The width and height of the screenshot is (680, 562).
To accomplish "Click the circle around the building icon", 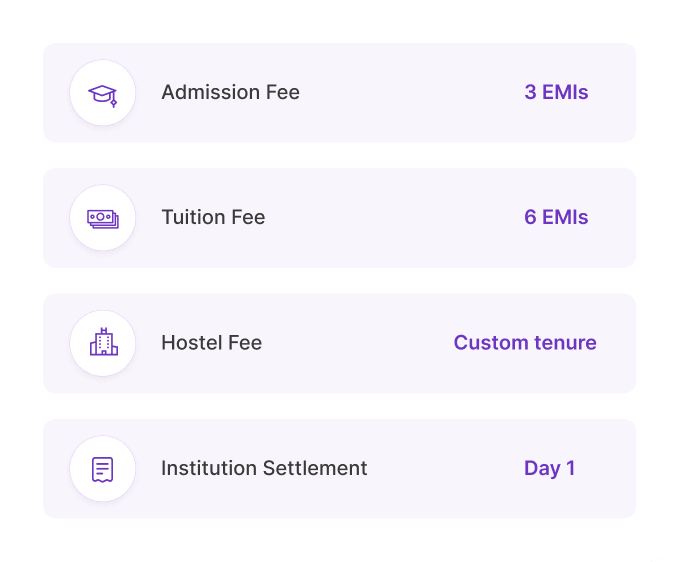I will pyautogui.click(x=103, y=343).
